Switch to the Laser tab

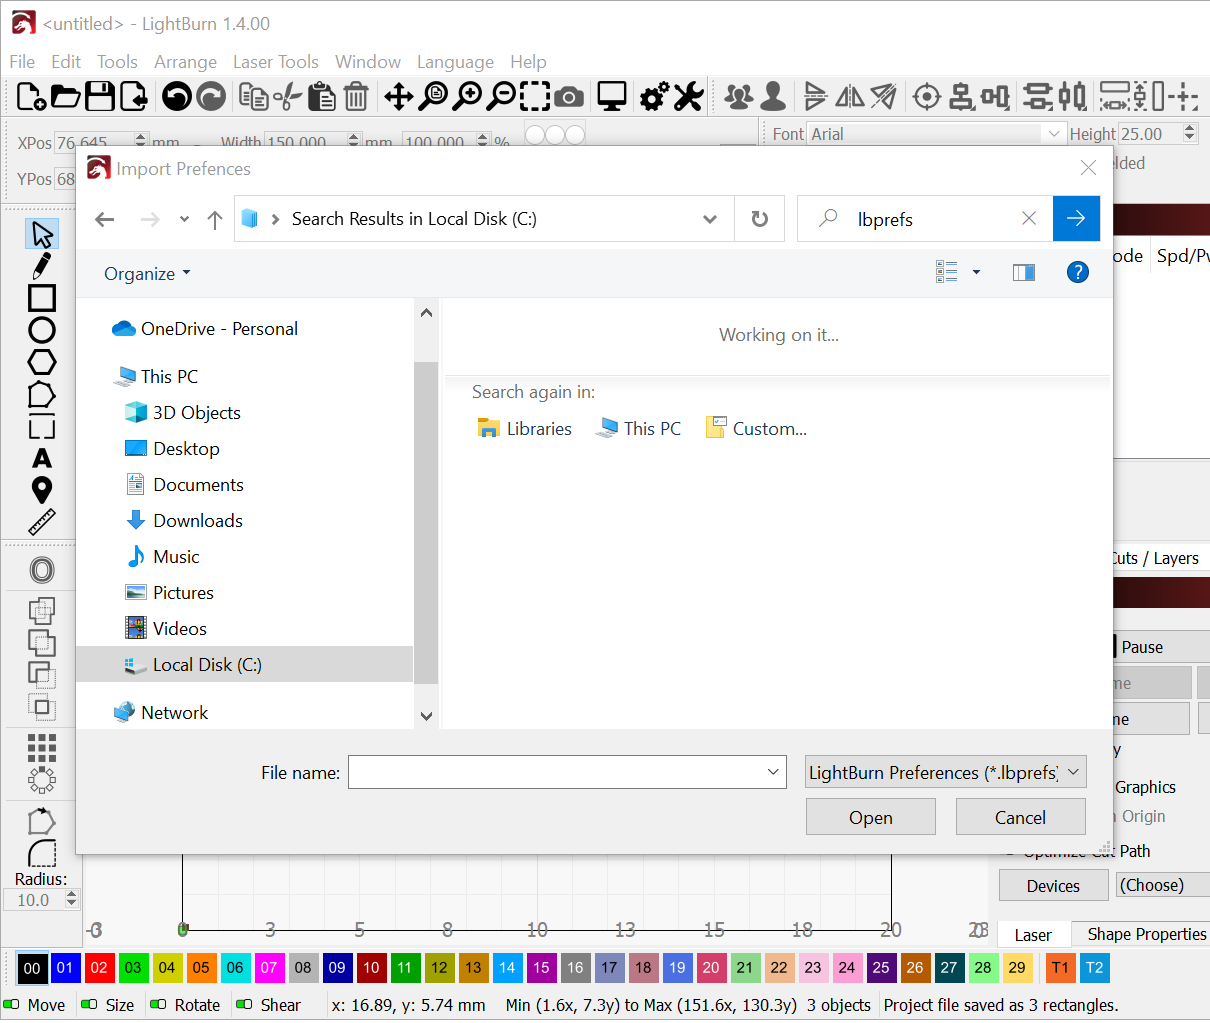[x=1033, y=935]
